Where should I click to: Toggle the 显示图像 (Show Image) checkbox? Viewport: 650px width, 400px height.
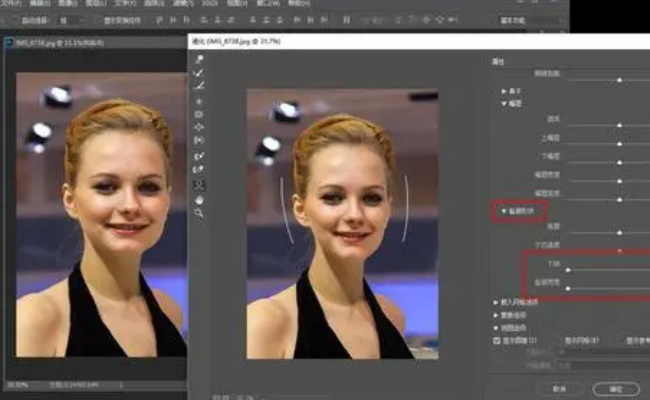pyautogui.click(x=497, y=340)
